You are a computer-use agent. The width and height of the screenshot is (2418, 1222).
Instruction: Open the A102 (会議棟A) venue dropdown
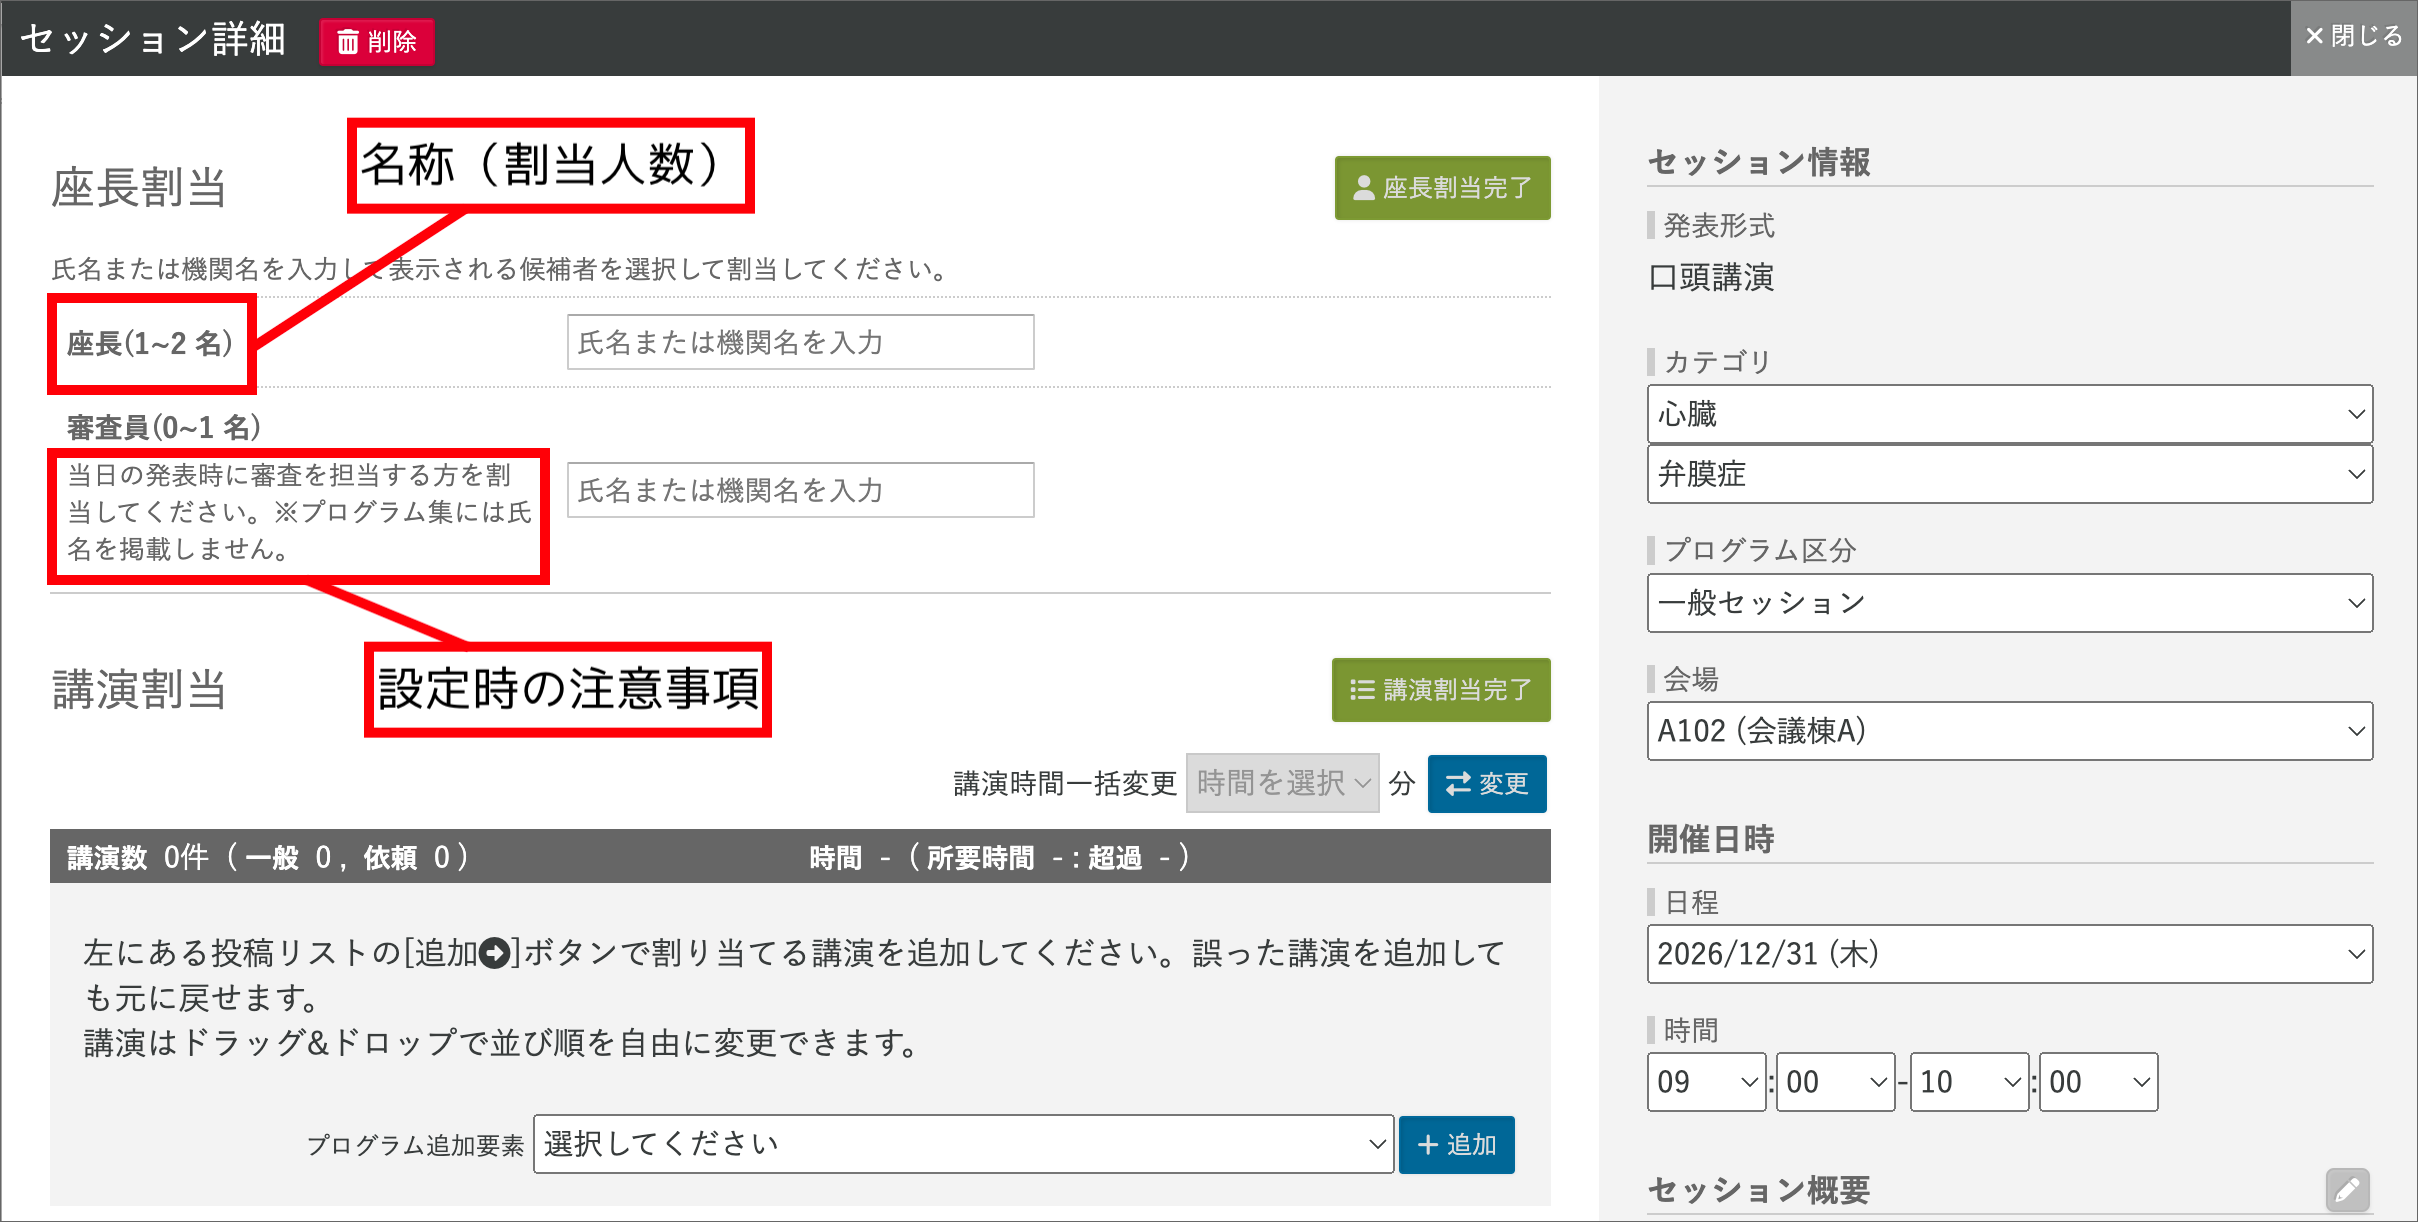coord(2009,731)
